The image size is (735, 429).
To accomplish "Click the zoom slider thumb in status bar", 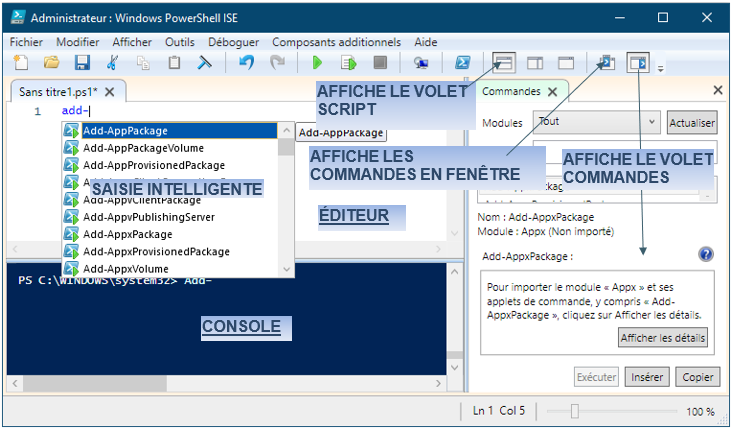I will pyautogui.click(x=575, y=411).
